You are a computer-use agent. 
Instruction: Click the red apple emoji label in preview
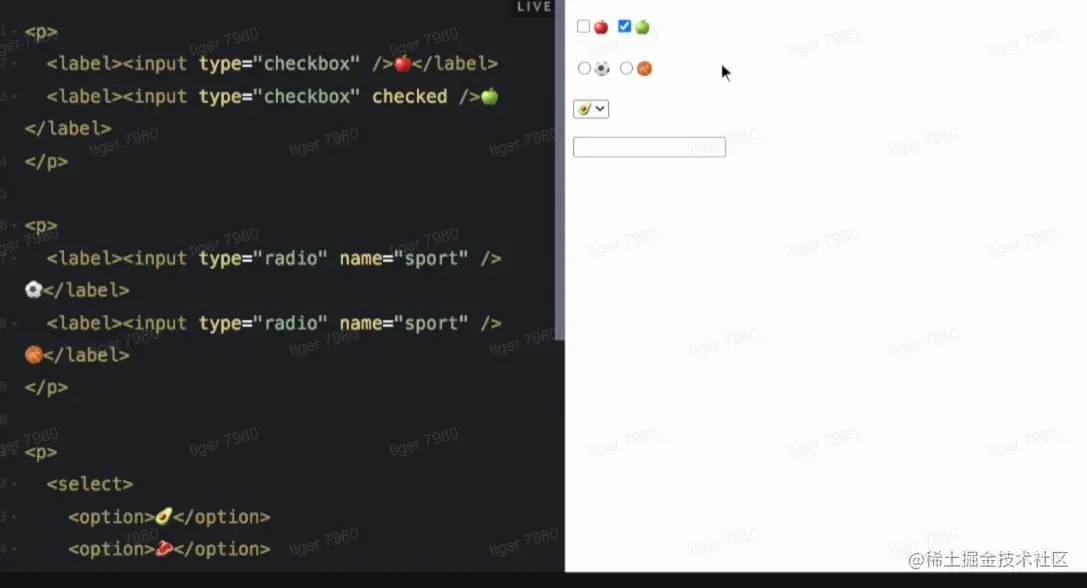click(x=601, y=27)
